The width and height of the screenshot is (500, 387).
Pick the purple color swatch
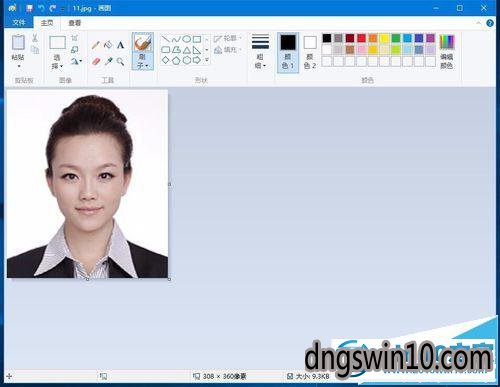pyautogui.click(x=430, y=38)
